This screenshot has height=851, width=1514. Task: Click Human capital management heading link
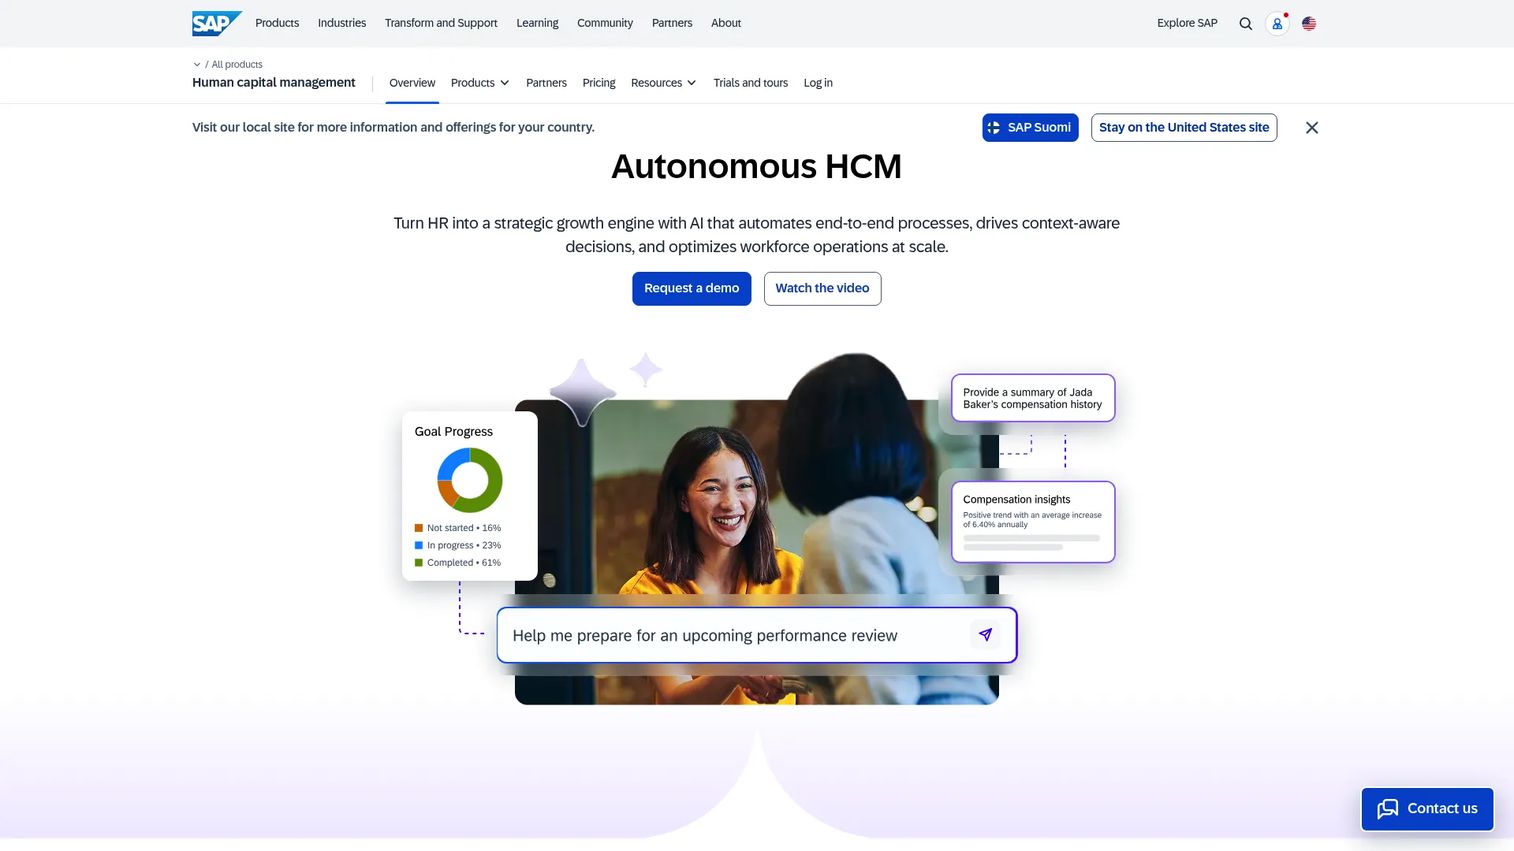pyautogui.click(x=274, y=82)
